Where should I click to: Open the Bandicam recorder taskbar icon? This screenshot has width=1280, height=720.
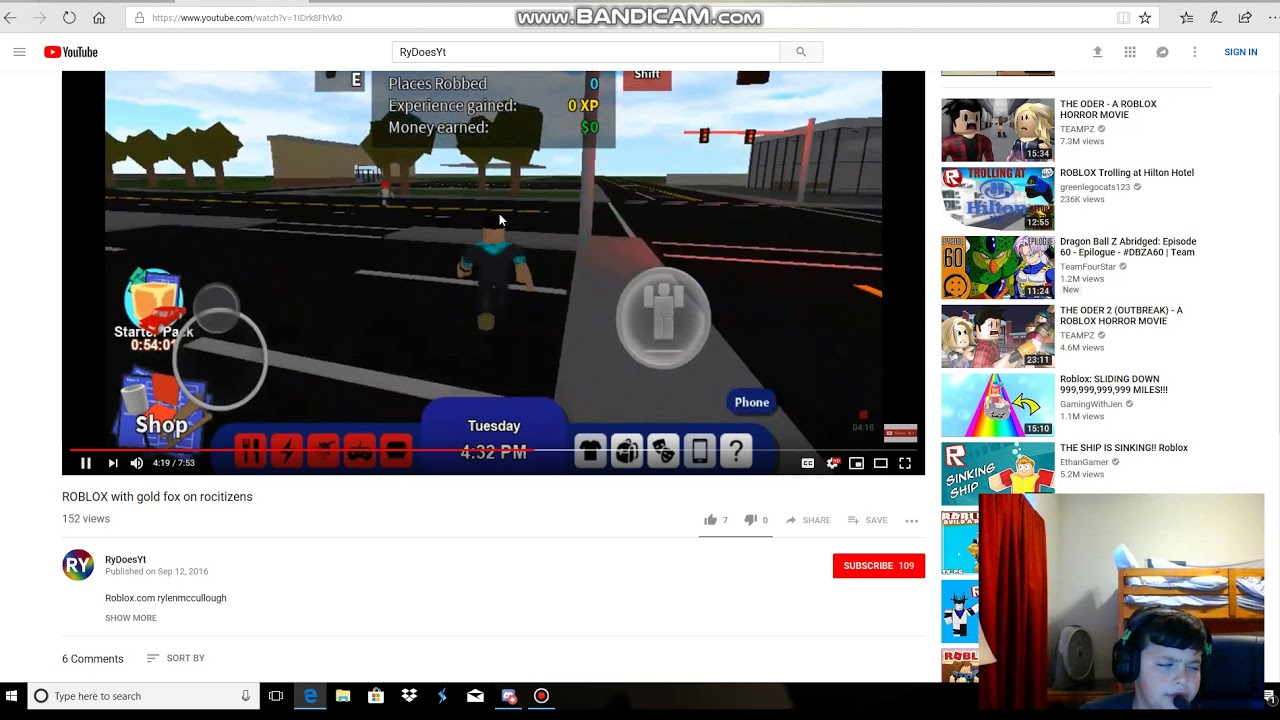point(541,696)
